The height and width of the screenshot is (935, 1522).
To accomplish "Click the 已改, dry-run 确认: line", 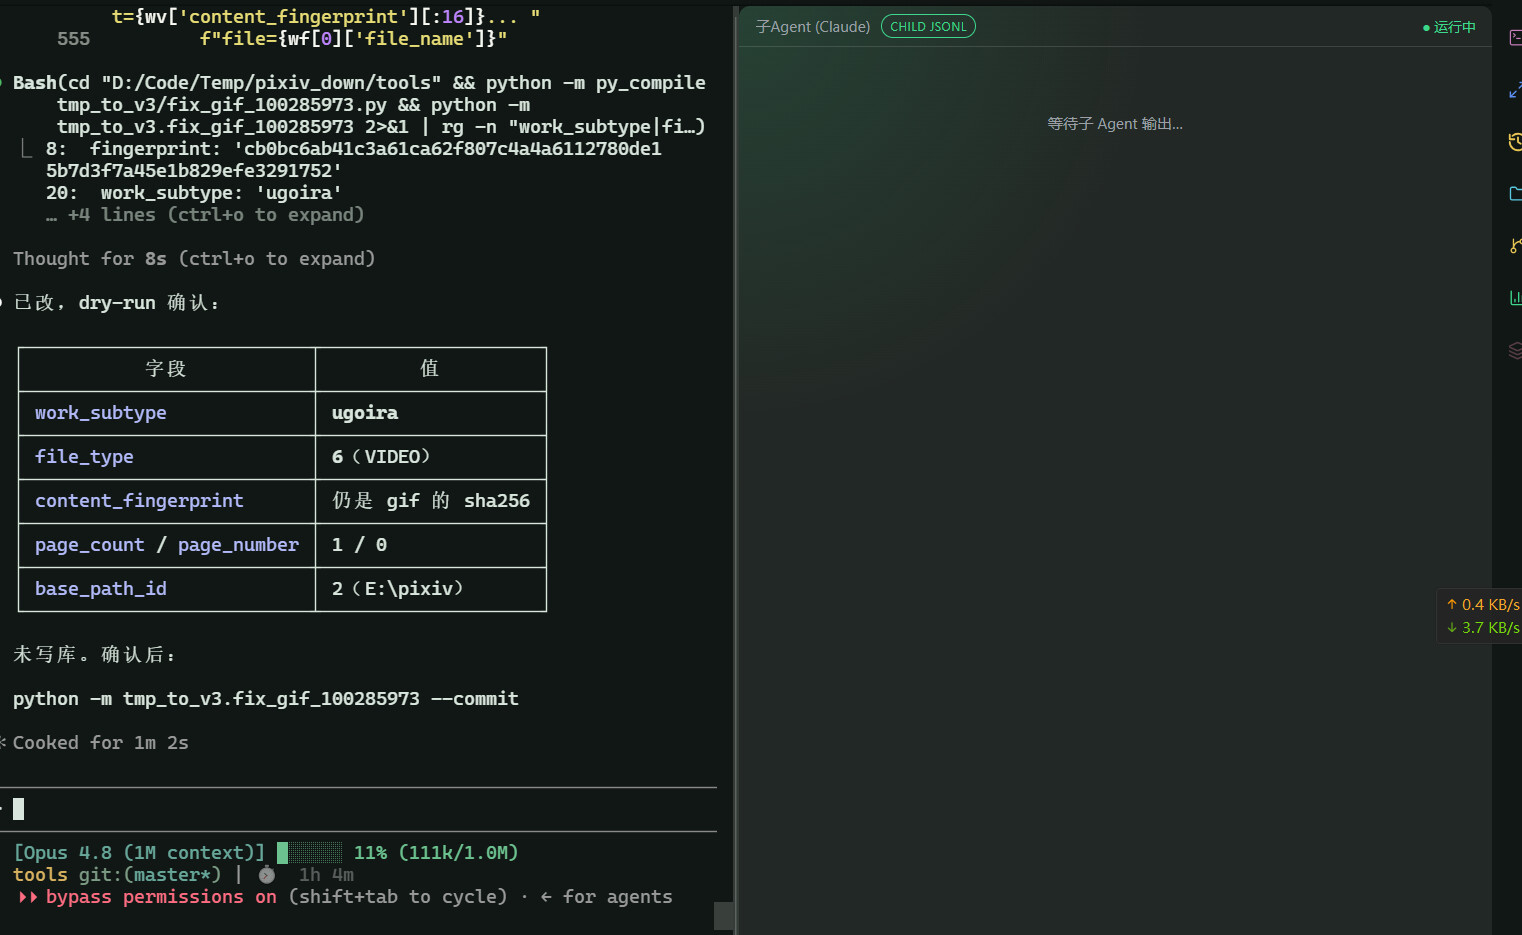I will [116, 303].
